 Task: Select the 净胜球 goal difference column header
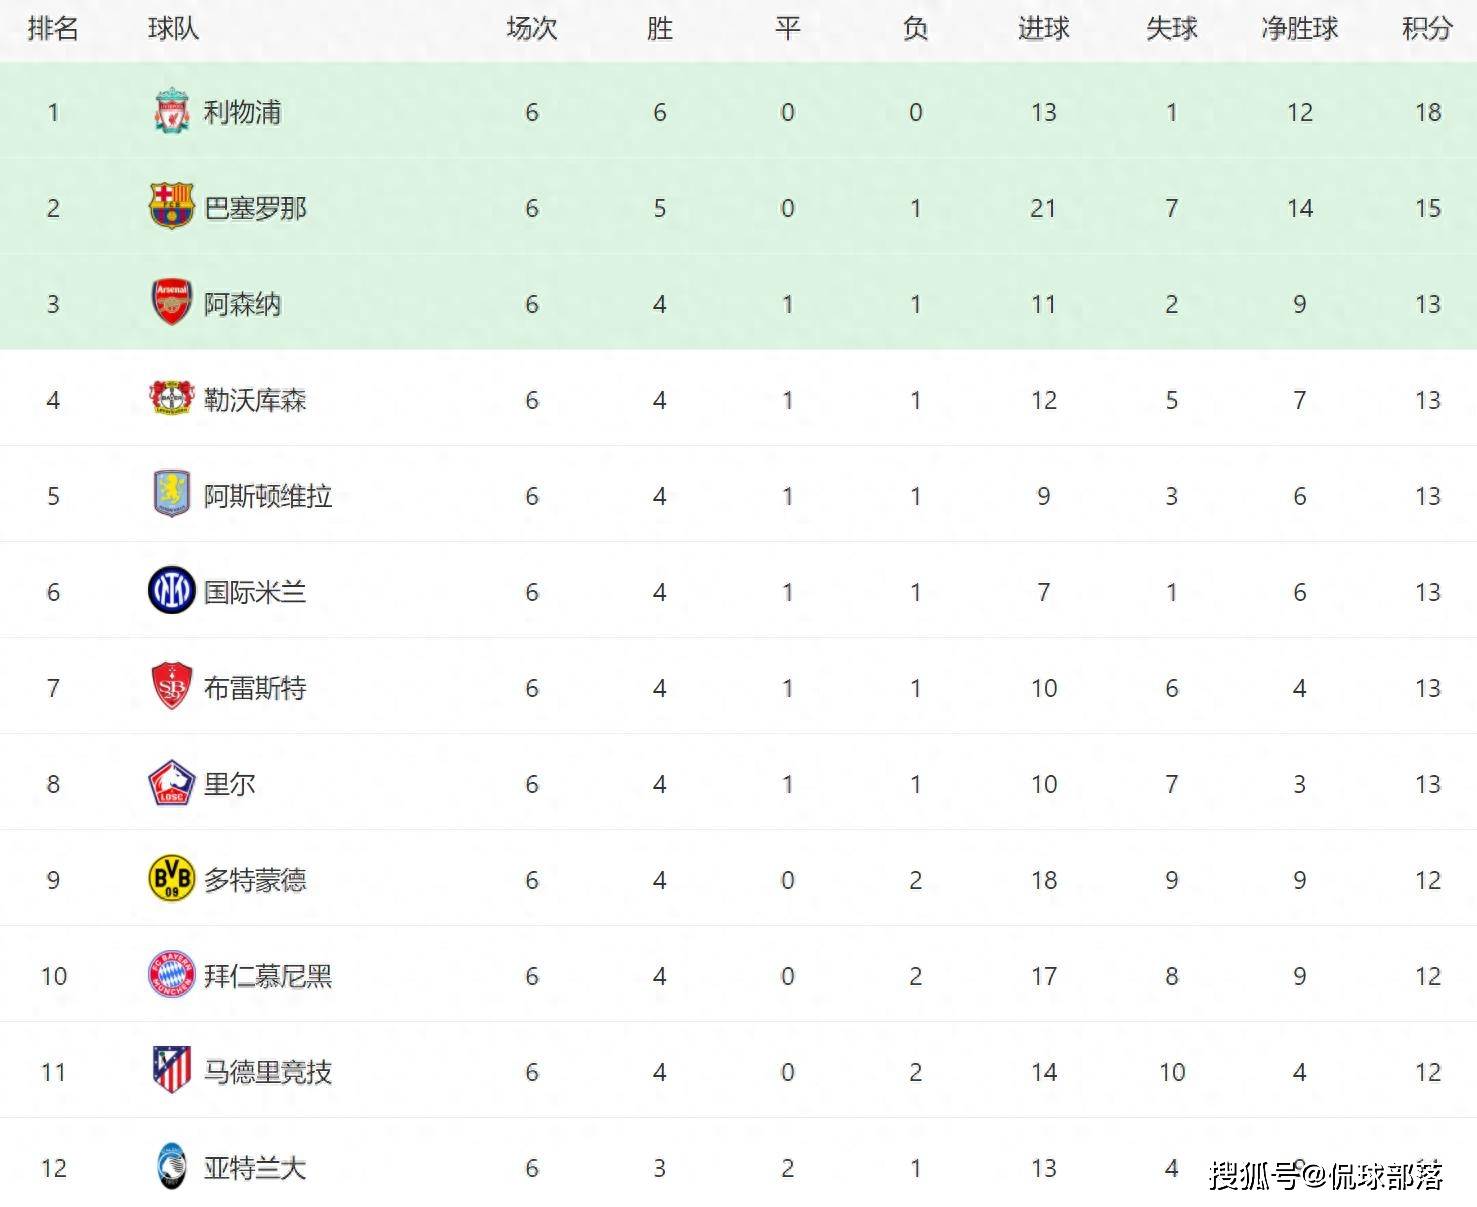(1299, 29)
